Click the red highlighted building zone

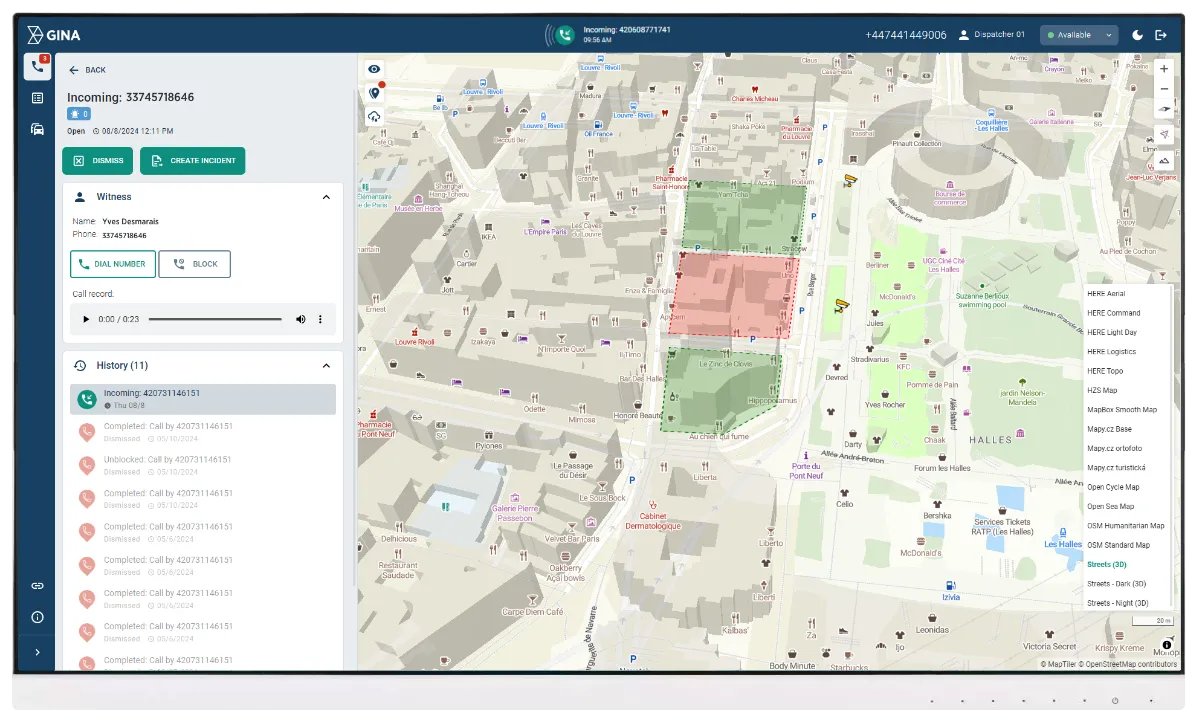tap(735, 296)
